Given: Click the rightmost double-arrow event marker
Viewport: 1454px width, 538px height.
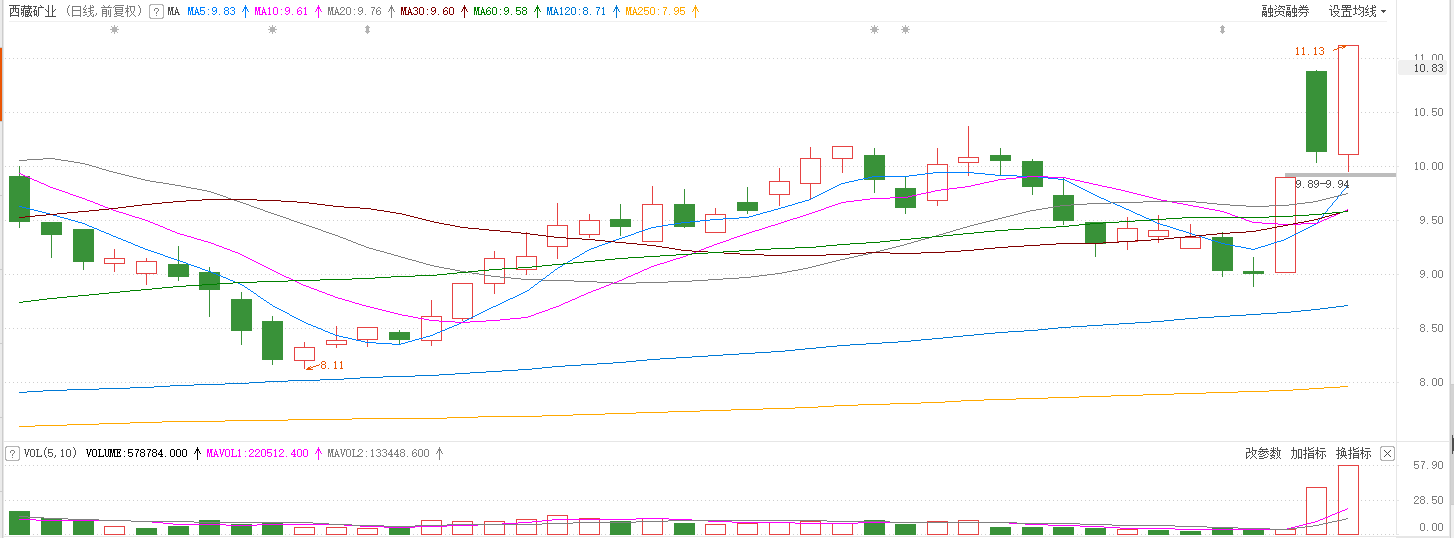Looking at the screenshot, I should coord(1221,30).
